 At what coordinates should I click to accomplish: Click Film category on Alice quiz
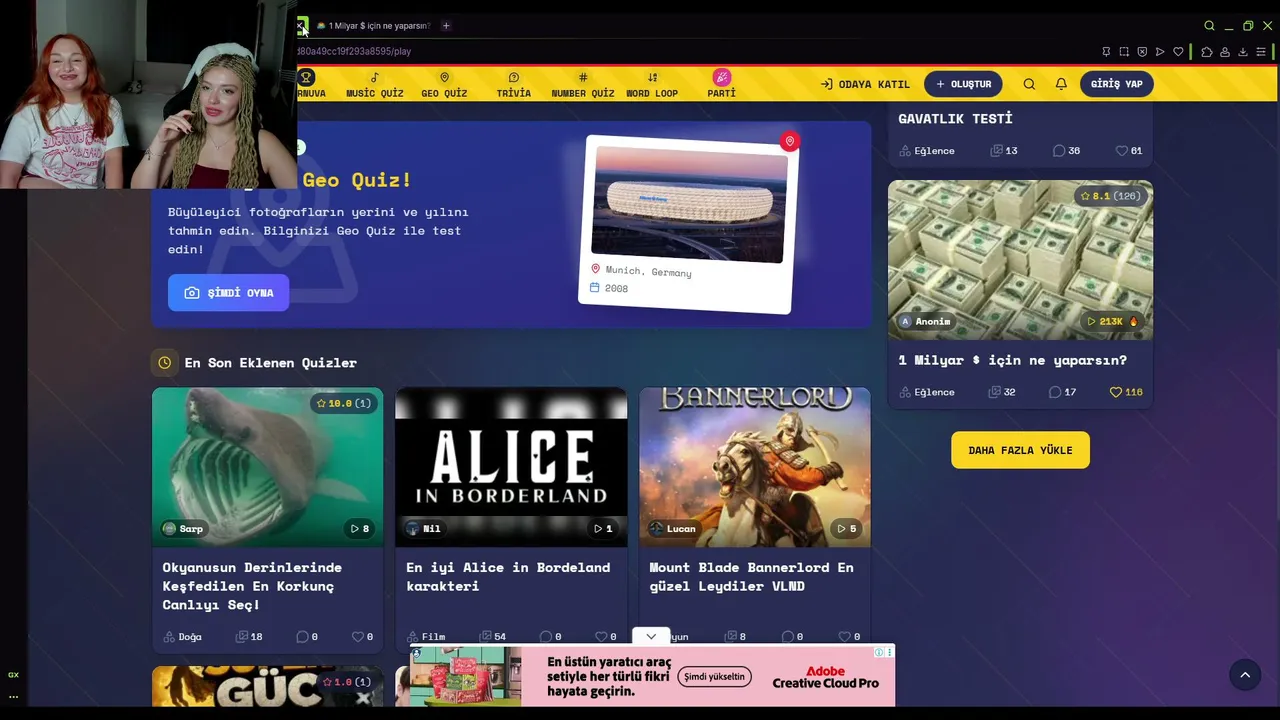[x=426, y=637]
